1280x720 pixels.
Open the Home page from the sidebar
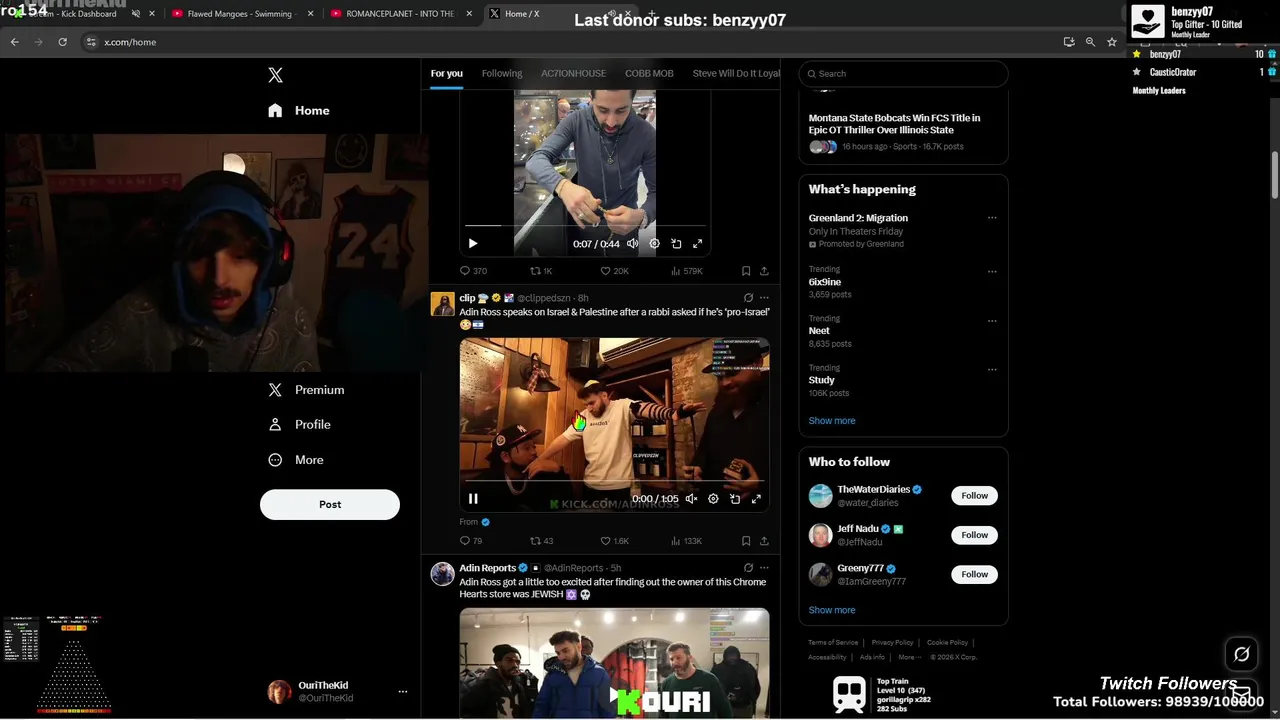[298, 111]
